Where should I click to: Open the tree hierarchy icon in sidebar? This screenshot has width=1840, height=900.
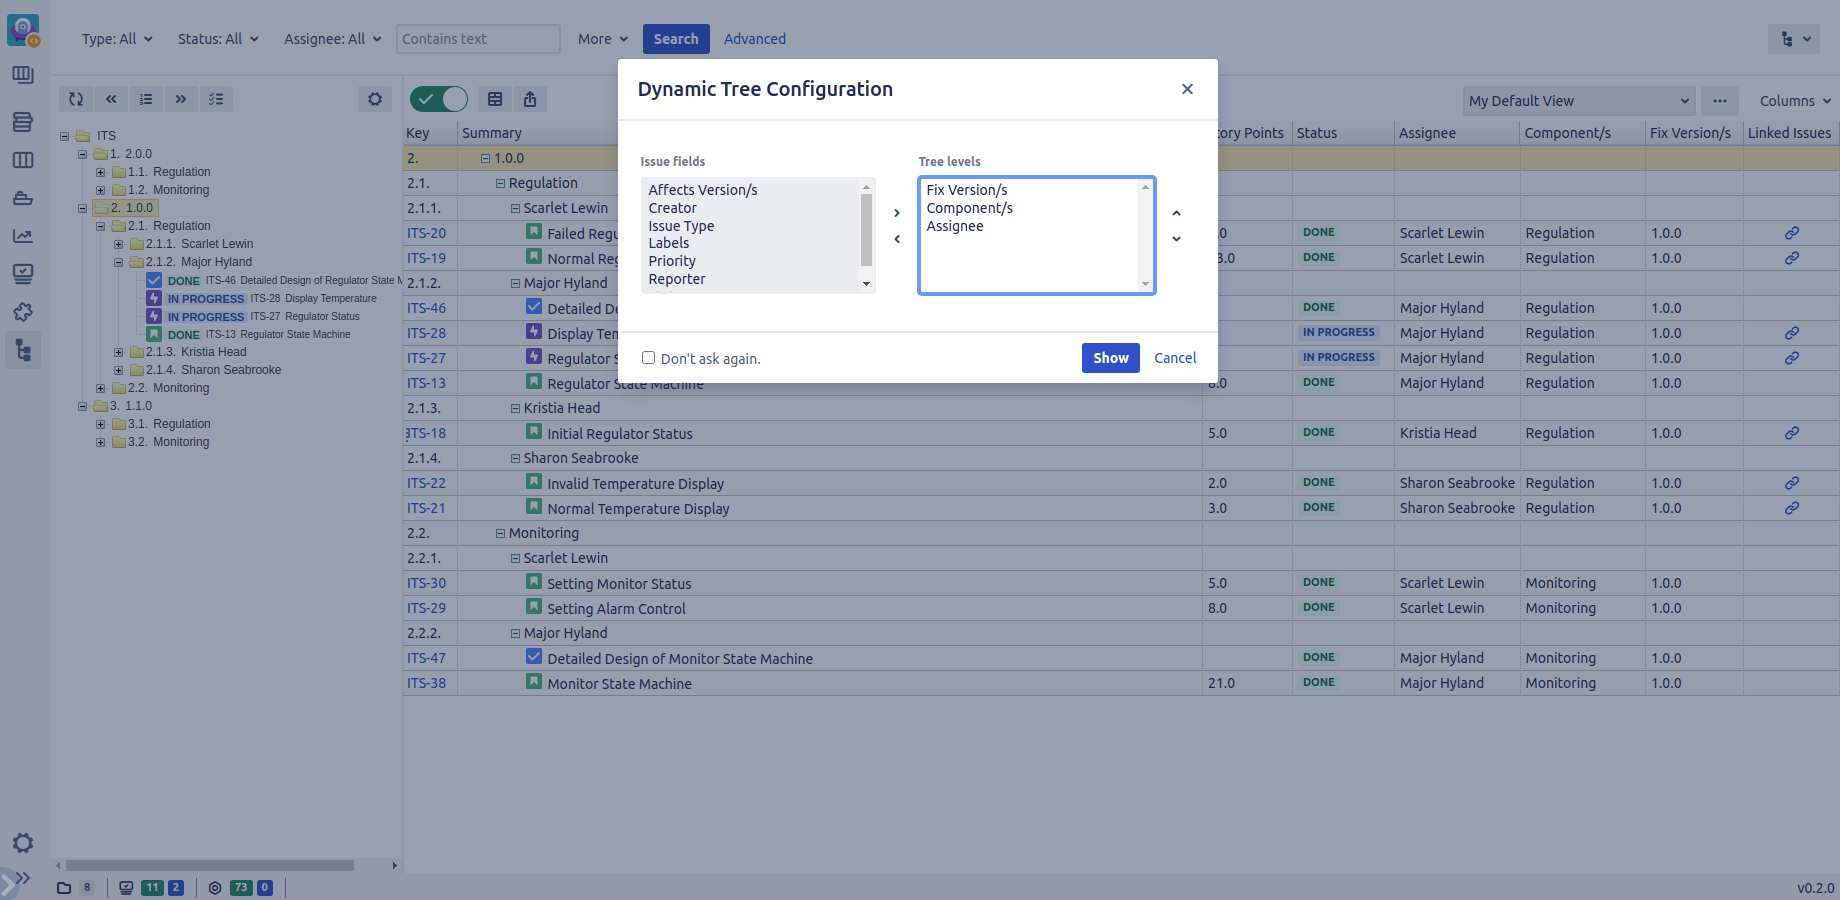tap(23, 350)
